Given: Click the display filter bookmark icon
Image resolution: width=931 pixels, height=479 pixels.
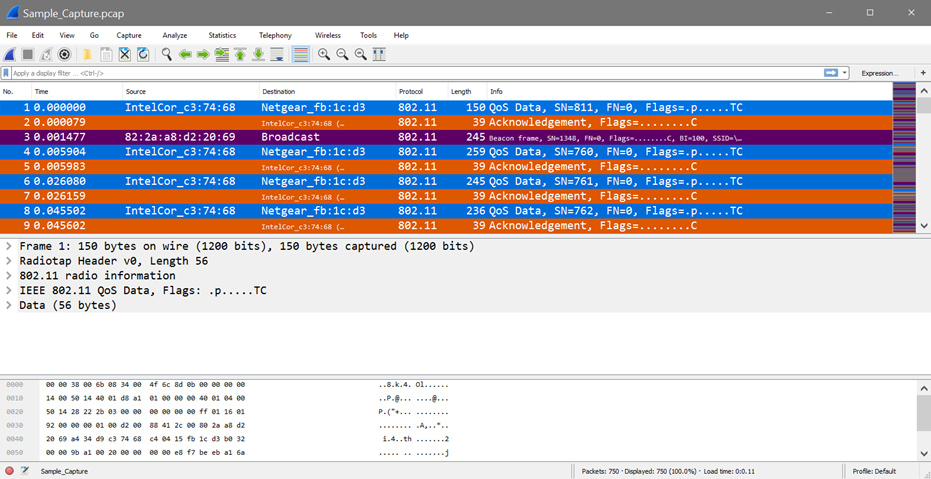Looking at the screenshot, I should [x=6, y=73].
